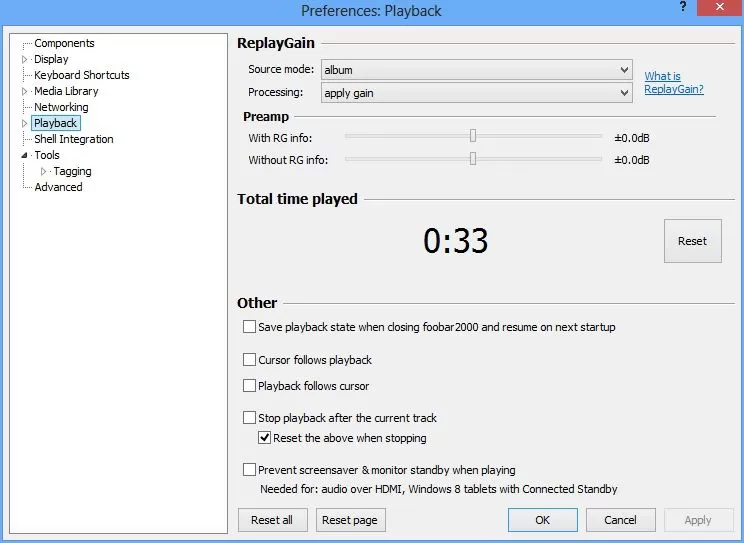Enable Stop playback after current track
The image size is (744, 543).
249,418
